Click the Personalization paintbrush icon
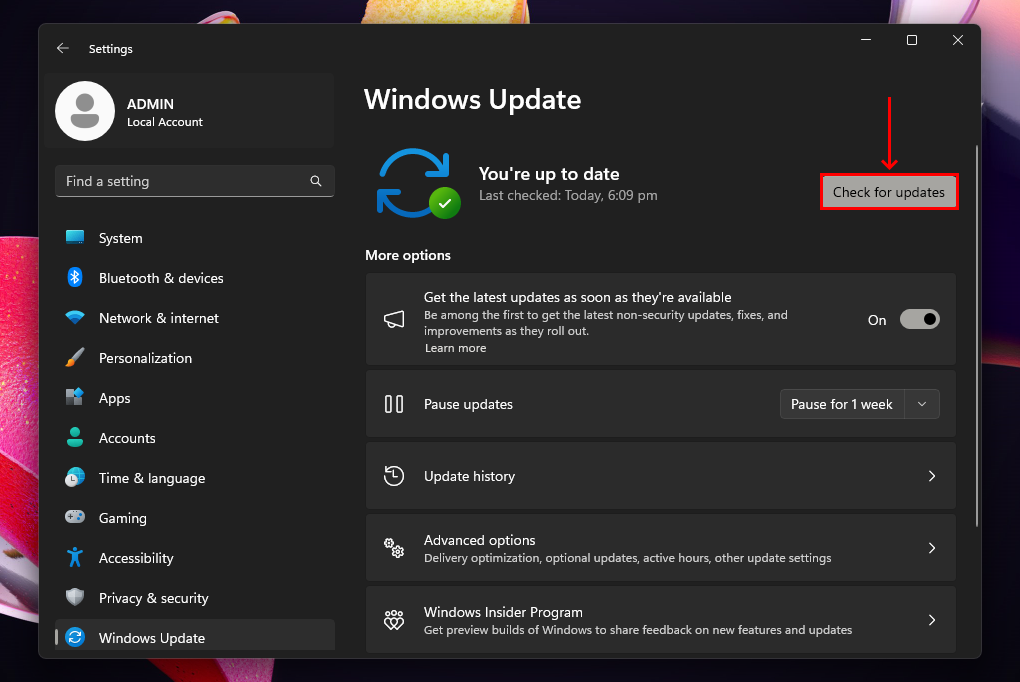This screenshot has width=1020, height=682. [x=75, y=357]
